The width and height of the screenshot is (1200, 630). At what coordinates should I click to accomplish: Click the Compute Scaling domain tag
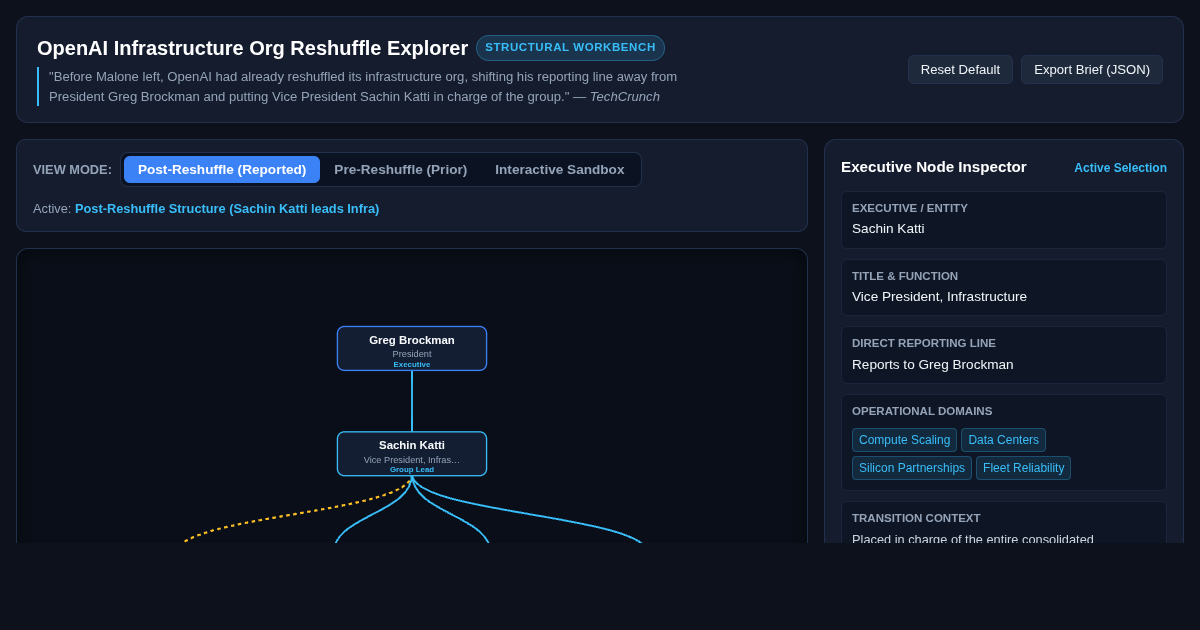pyautogui.click(x=904, y=440)
